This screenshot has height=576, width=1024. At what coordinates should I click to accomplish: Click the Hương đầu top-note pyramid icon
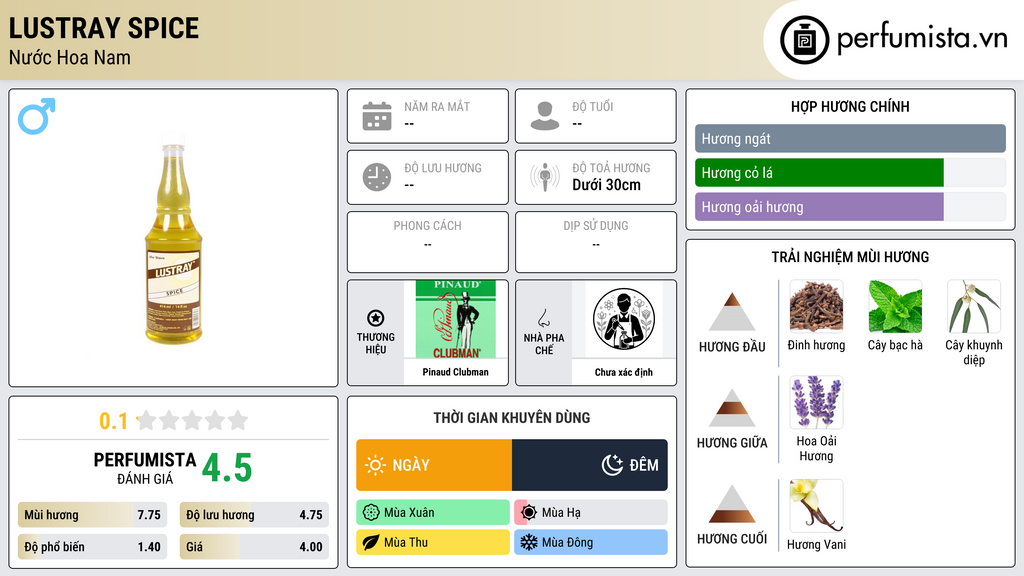click(732, 312)
